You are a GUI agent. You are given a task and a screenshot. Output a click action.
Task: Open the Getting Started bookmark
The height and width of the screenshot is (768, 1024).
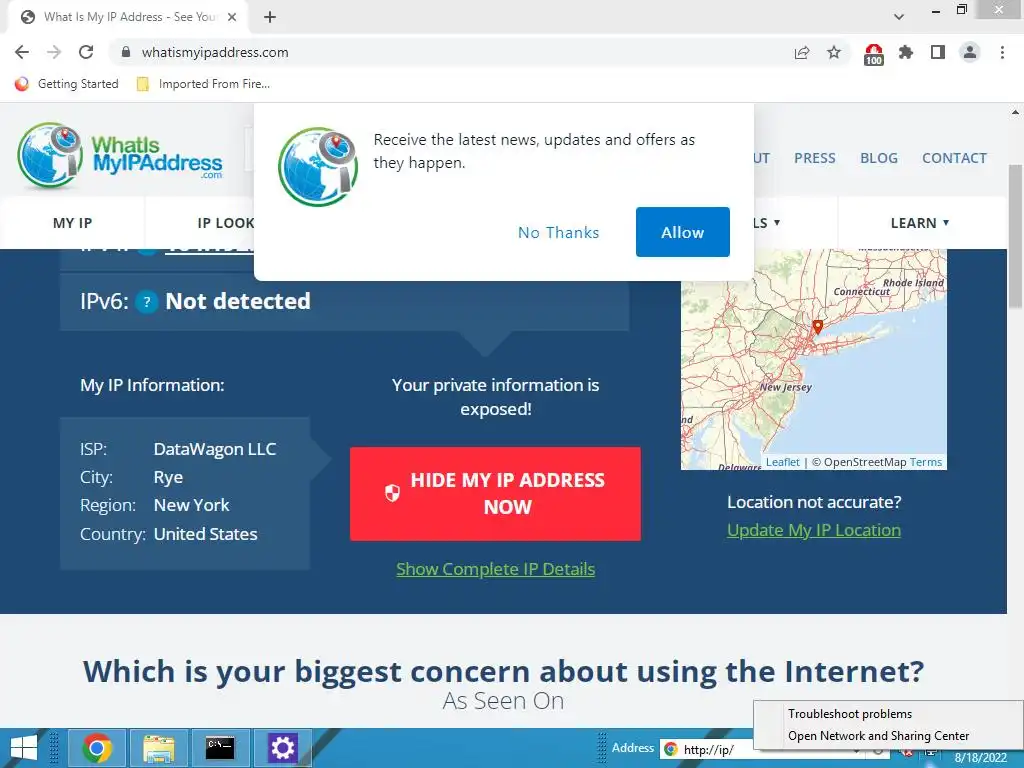pos(67,84)
